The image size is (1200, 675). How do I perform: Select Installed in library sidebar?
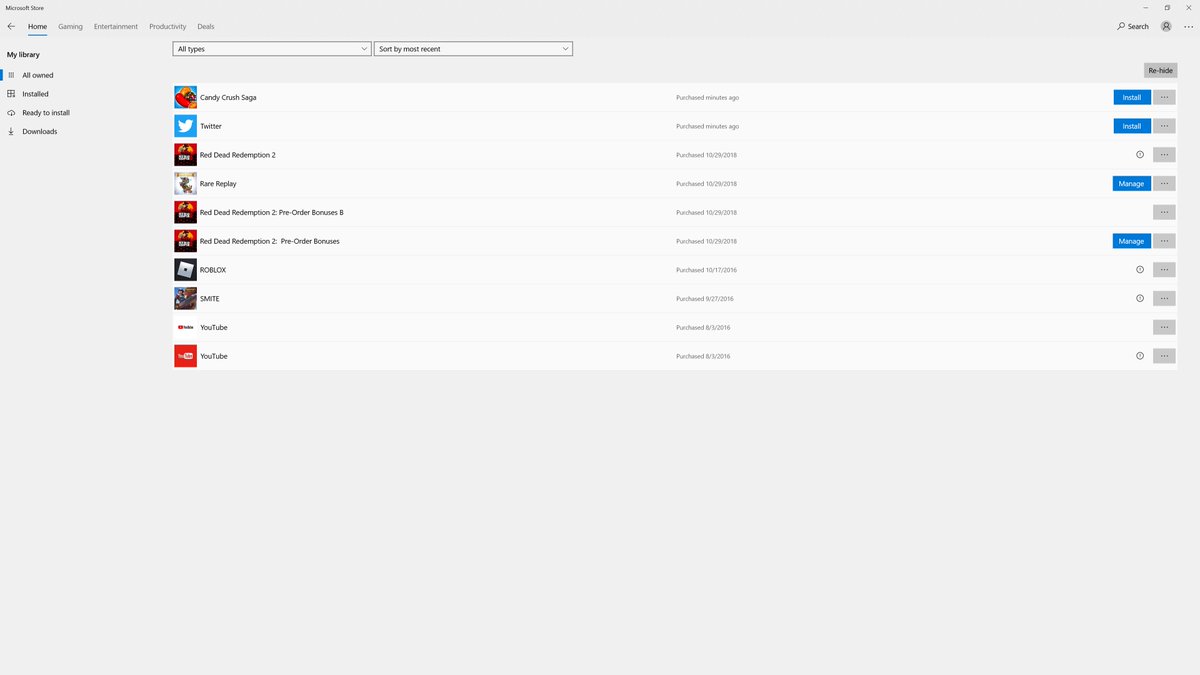click(x=80, y=94)
